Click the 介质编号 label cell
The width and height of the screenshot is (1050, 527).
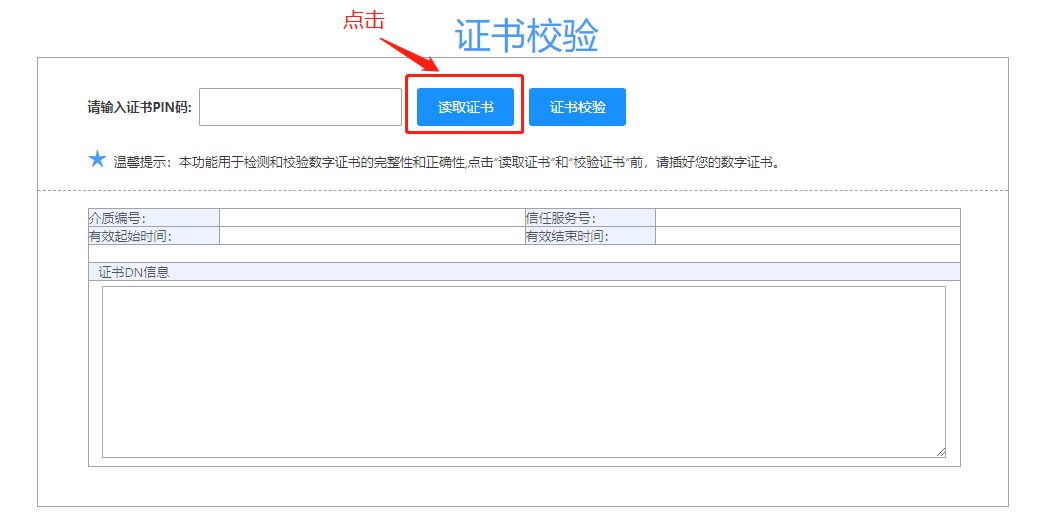tap(153, 218)
